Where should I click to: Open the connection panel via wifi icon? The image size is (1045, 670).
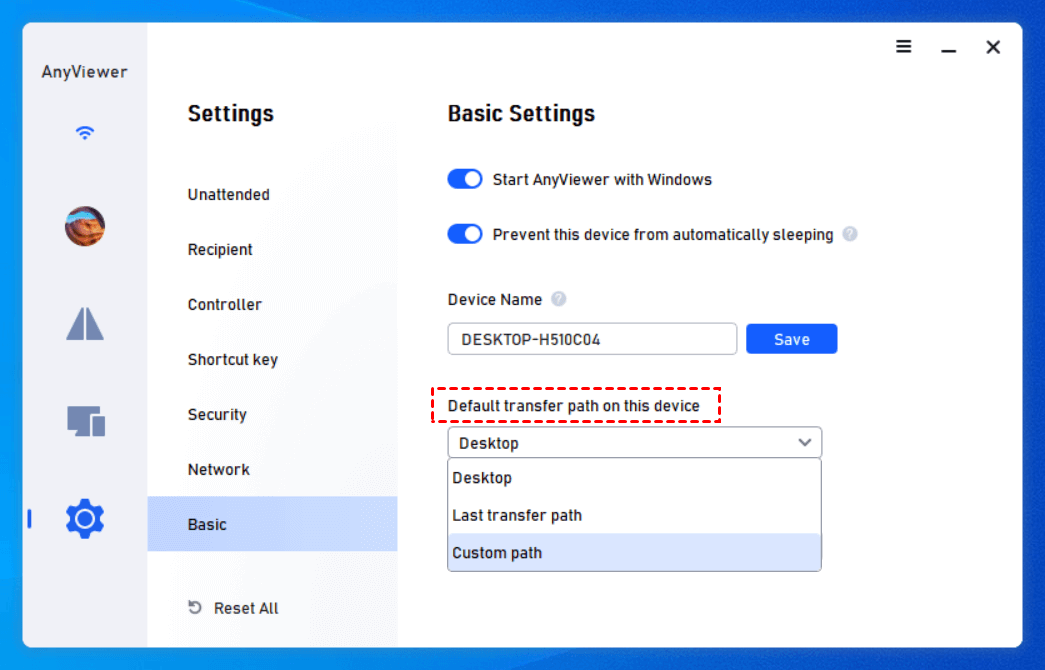[x=84, y=131]
